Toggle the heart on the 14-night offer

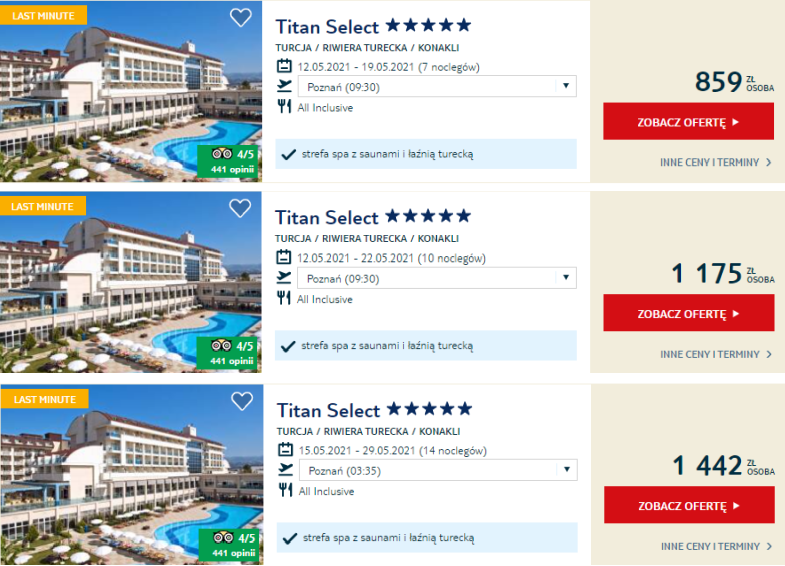tap(242, 401)
